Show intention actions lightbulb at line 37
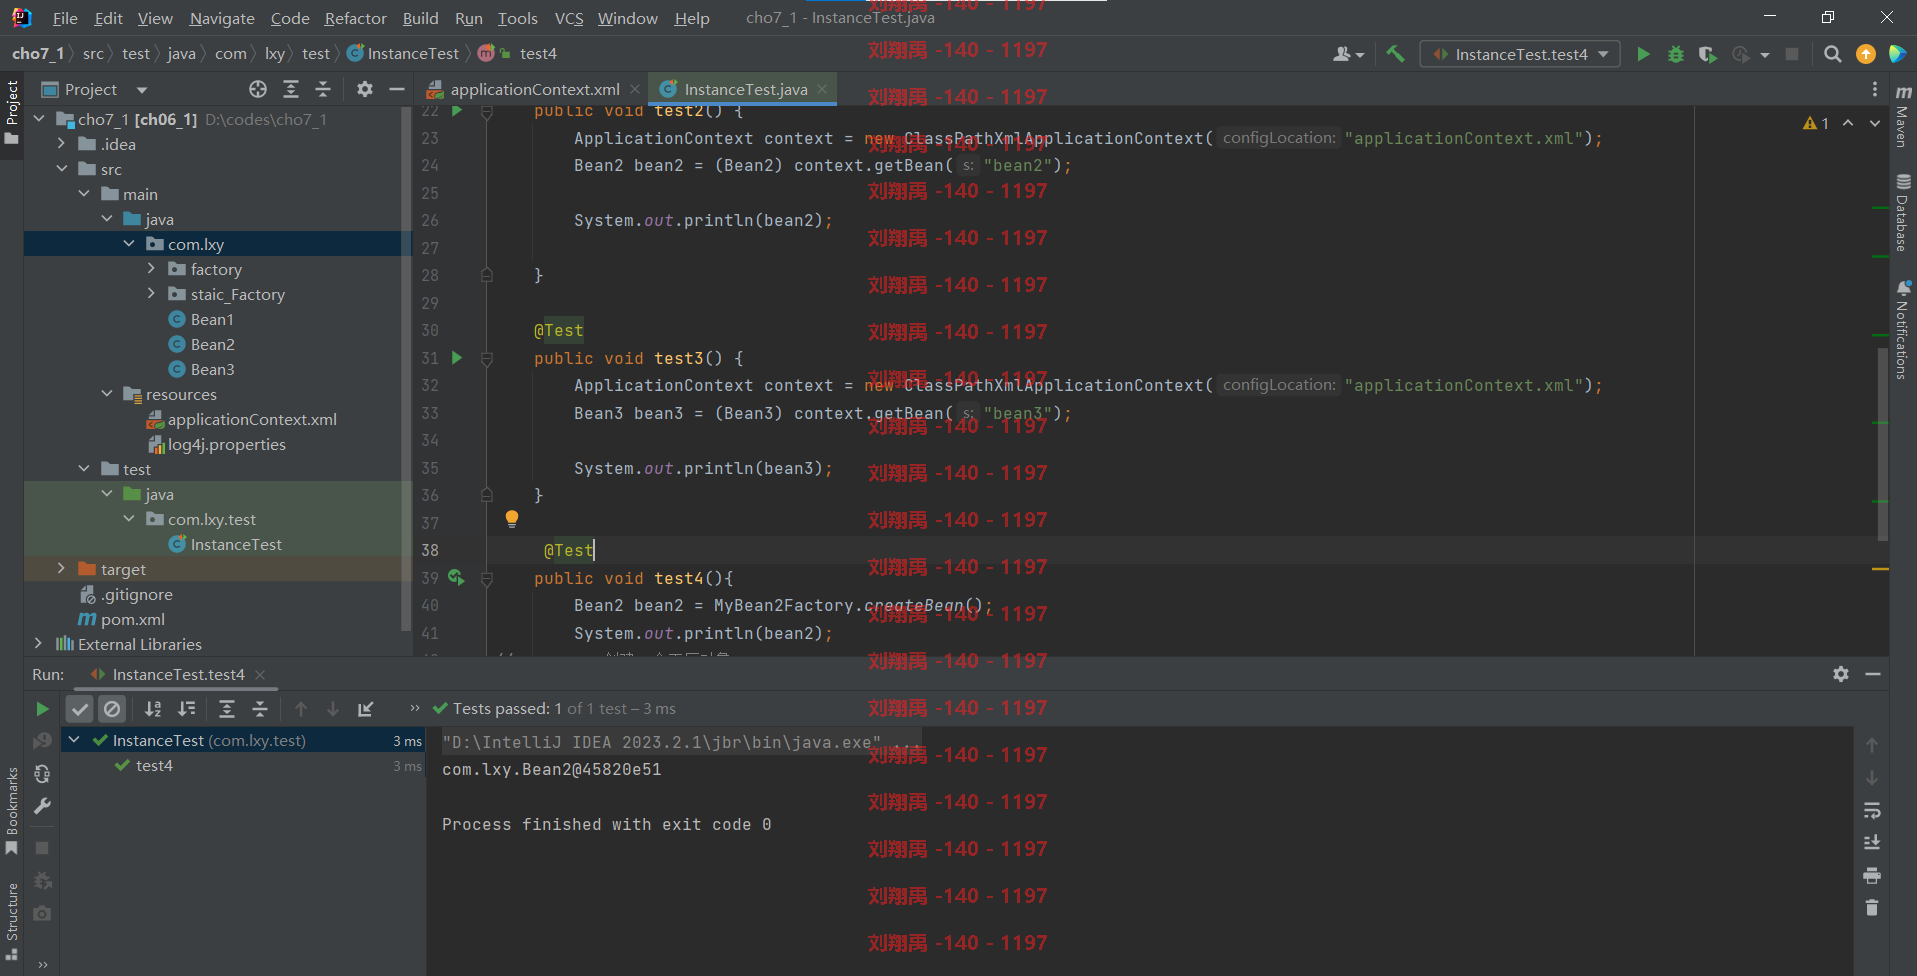The height and width of the screenshot is (976, 1917). pos(512,519)
